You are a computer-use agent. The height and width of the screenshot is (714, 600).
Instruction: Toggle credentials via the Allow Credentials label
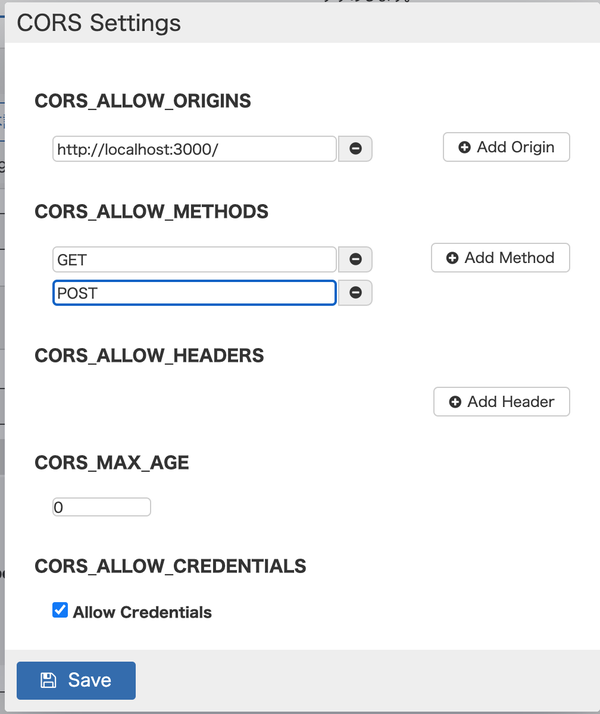pos(142,612)
